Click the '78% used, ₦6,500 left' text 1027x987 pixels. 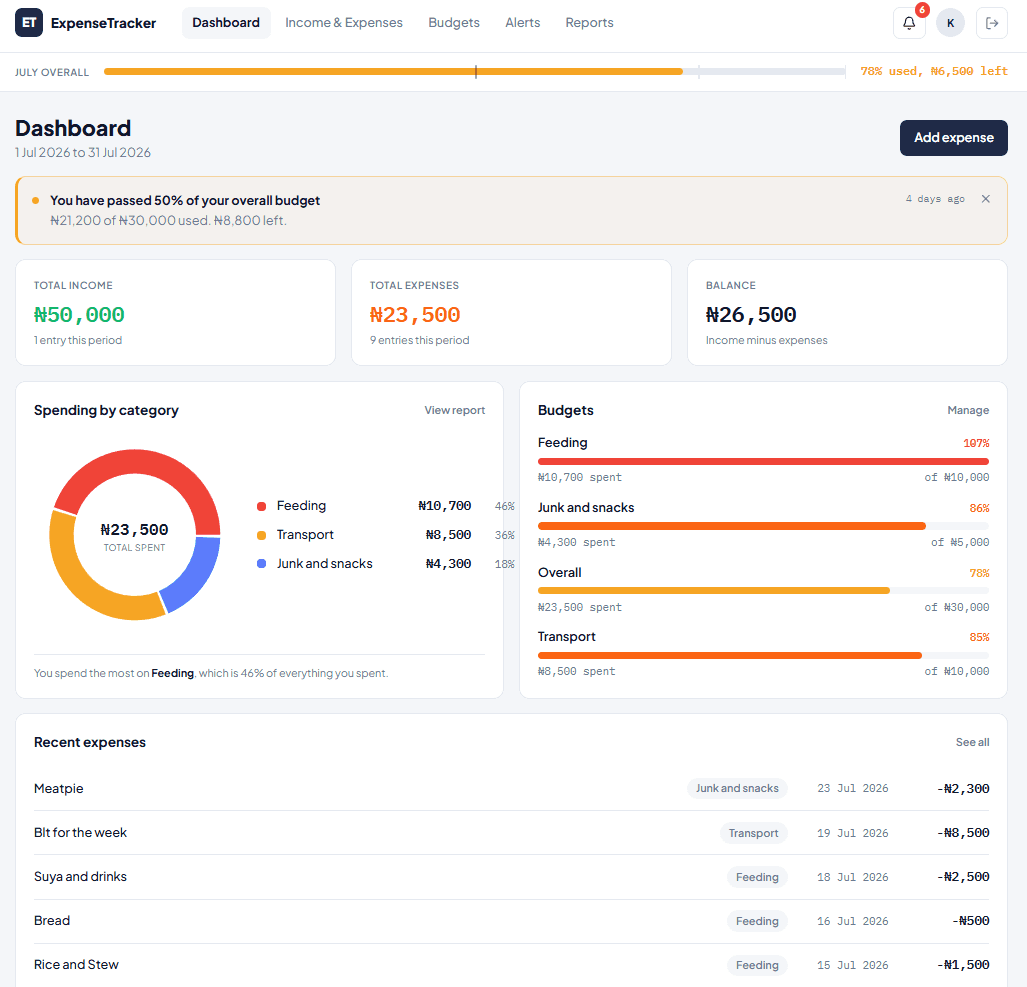[934, 71]
